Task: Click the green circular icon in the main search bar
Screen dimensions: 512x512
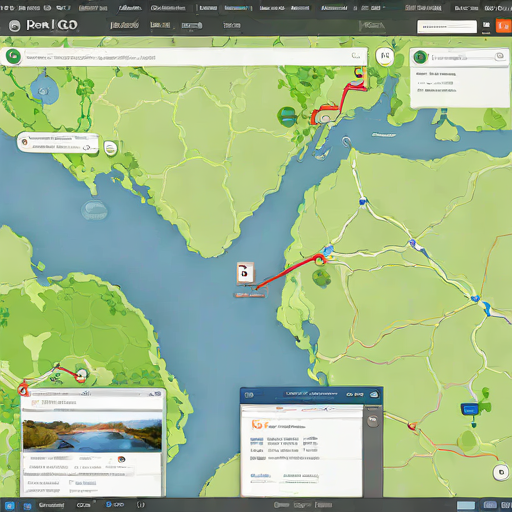Action: click(13, 56)
